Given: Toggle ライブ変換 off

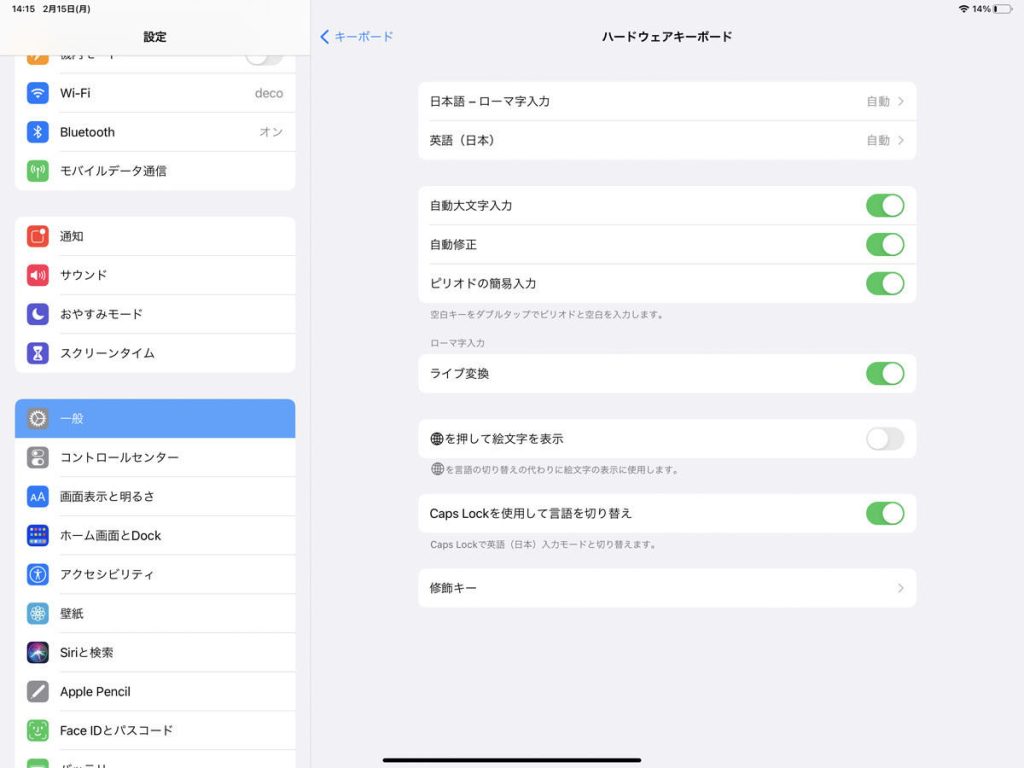Looking at the screenshot, I should click(884, 373).
